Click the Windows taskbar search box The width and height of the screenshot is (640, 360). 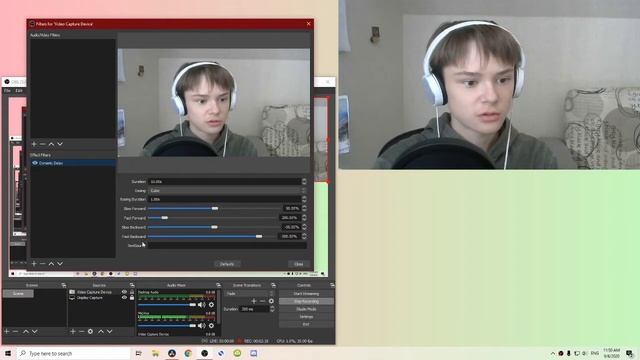point(73,353)
